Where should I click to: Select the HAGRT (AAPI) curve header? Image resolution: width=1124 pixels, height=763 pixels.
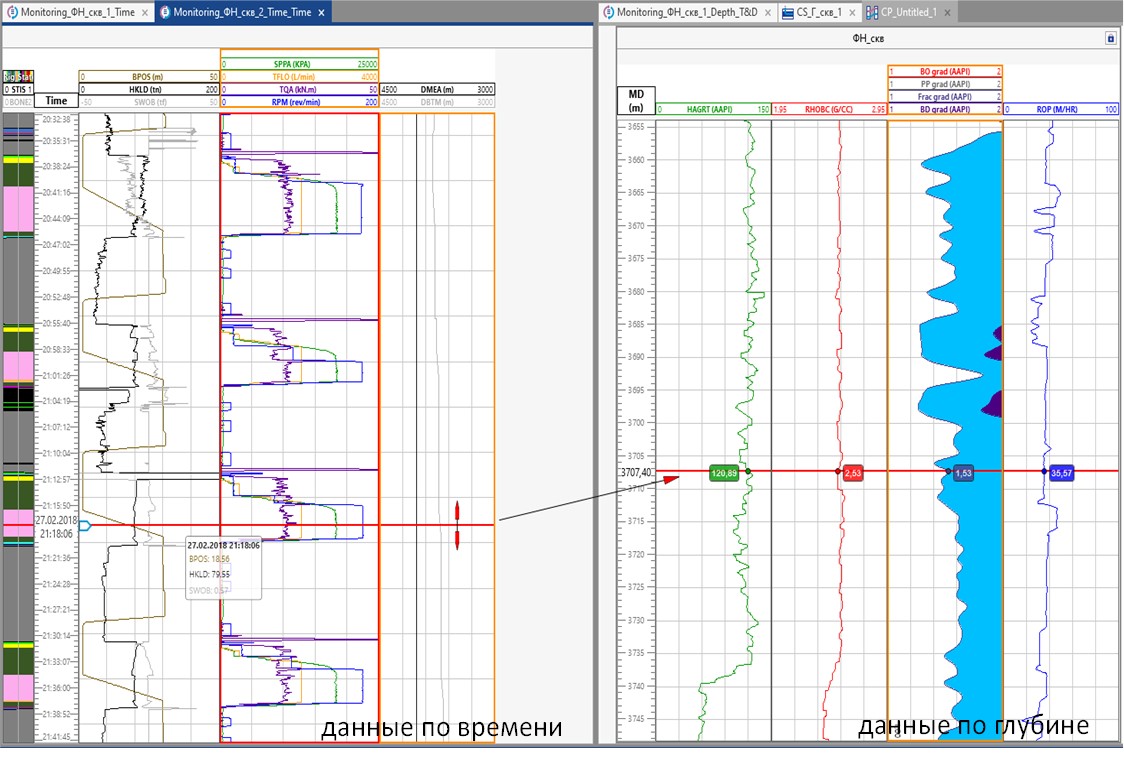click(713, 109)
